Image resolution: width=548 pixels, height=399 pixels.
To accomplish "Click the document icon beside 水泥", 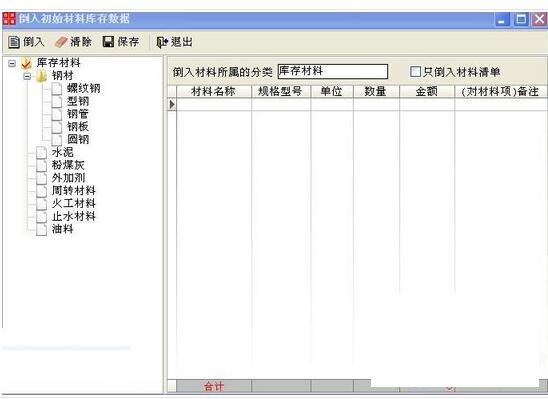I will (x=42, y=152).
